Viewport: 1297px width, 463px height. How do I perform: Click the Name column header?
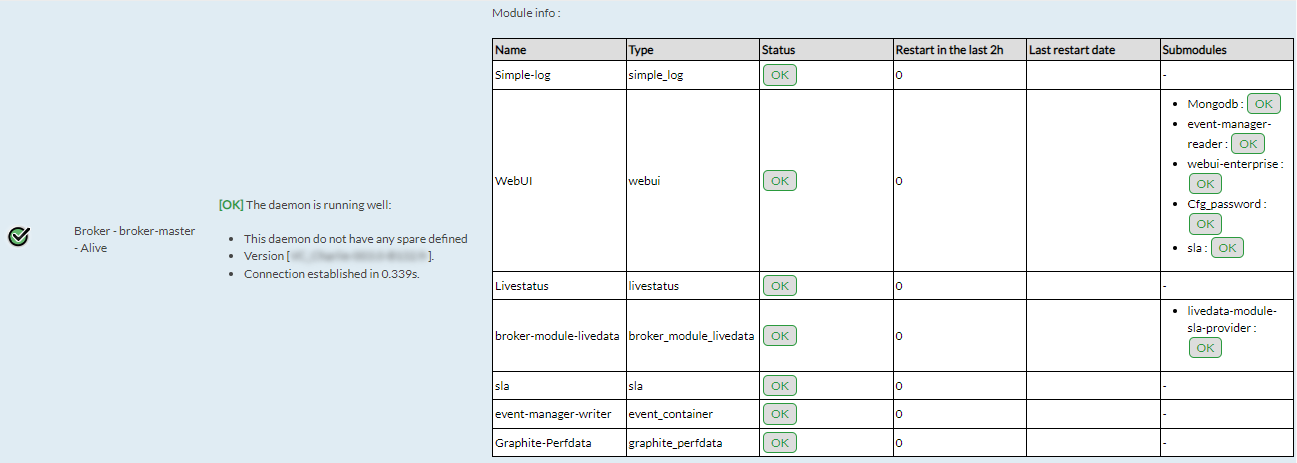511,50
